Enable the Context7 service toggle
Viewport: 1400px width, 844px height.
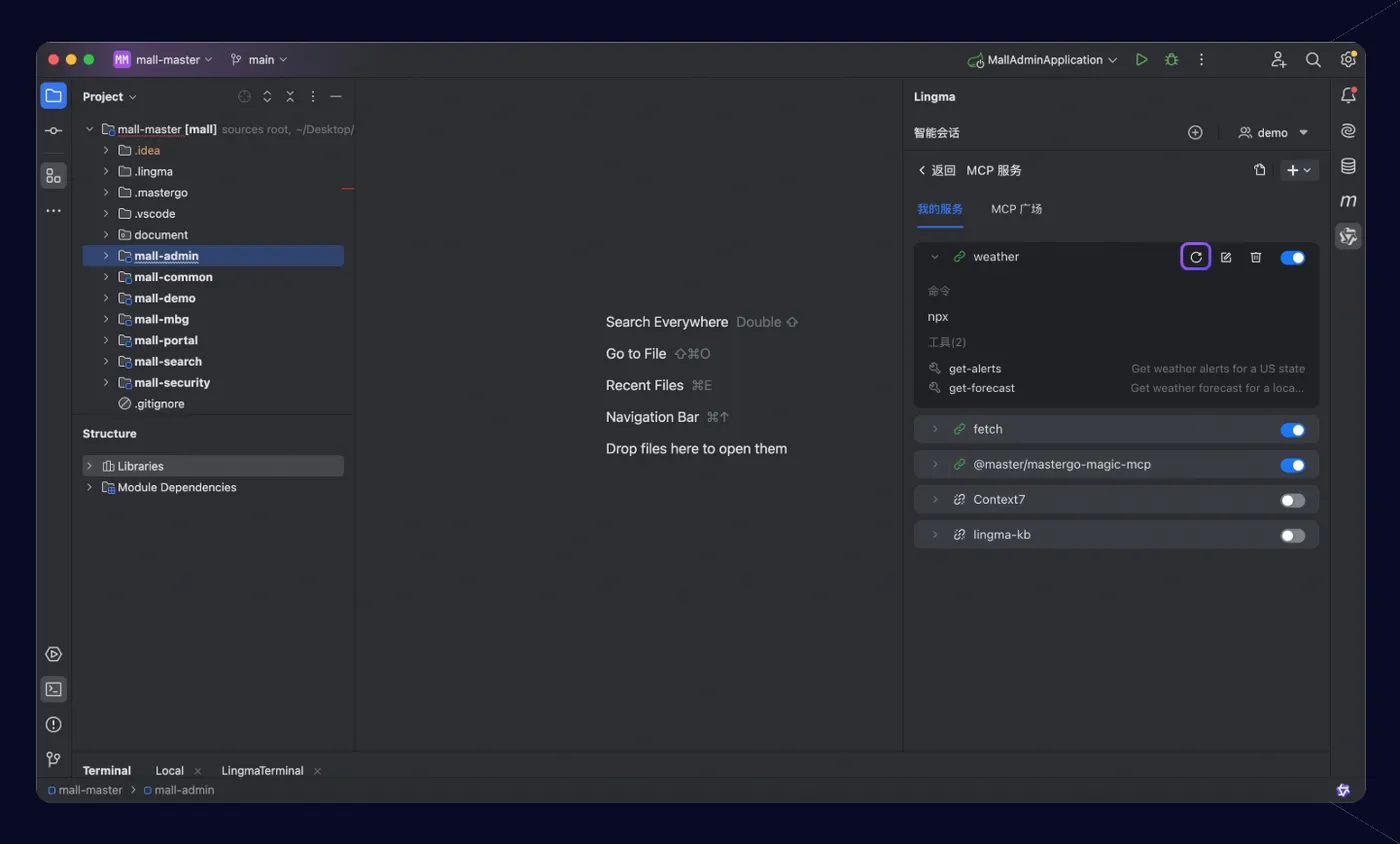click(x=1293, y=500)
